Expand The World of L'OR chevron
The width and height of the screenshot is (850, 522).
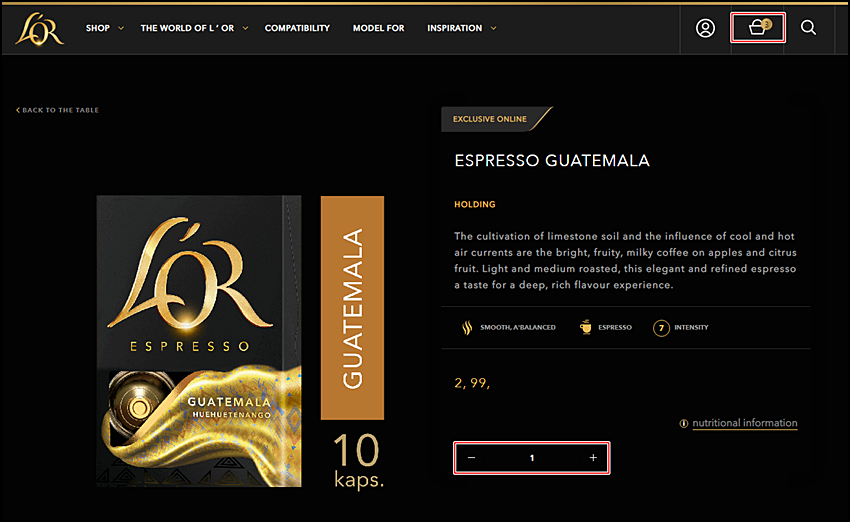[246, 28]
